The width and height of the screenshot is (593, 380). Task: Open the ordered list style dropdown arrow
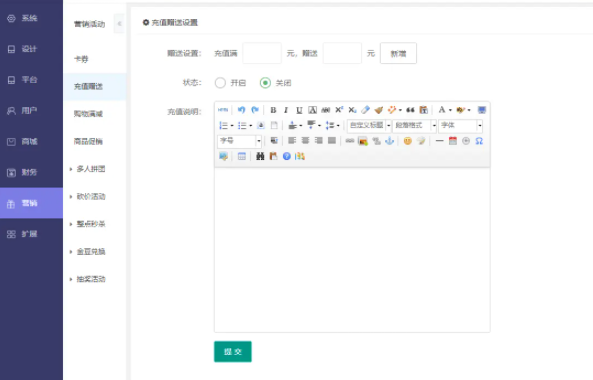[x=232, y=126]
